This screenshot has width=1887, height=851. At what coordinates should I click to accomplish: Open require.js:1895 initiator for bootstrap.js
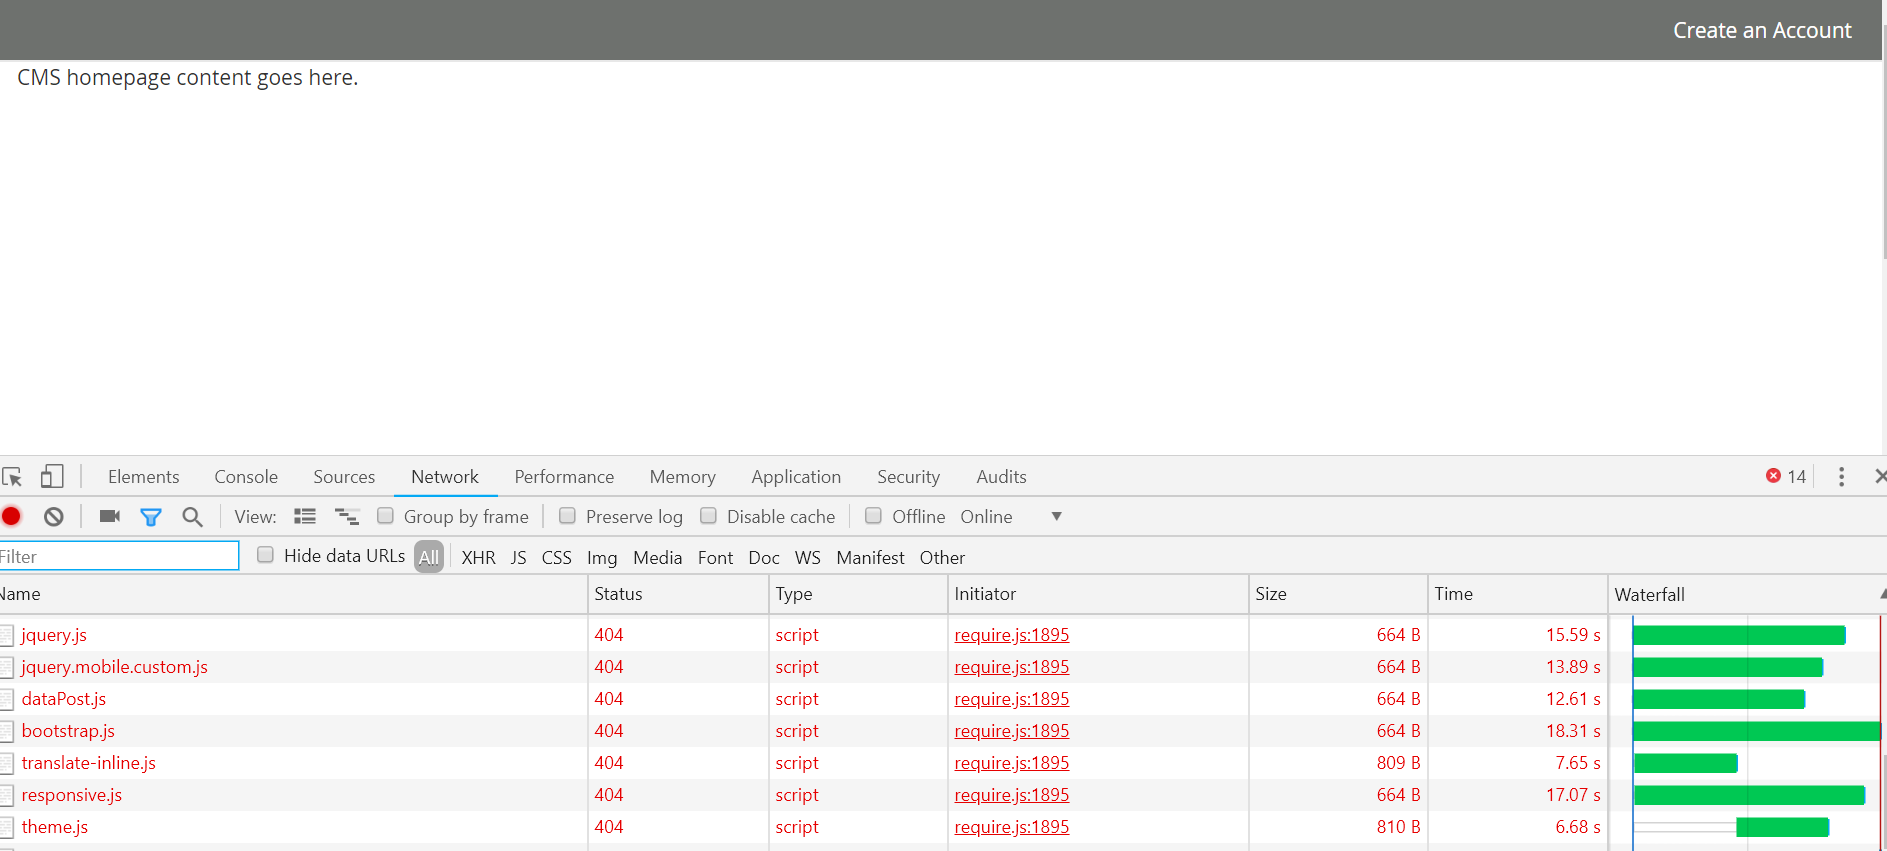[x=1011, y=731]
